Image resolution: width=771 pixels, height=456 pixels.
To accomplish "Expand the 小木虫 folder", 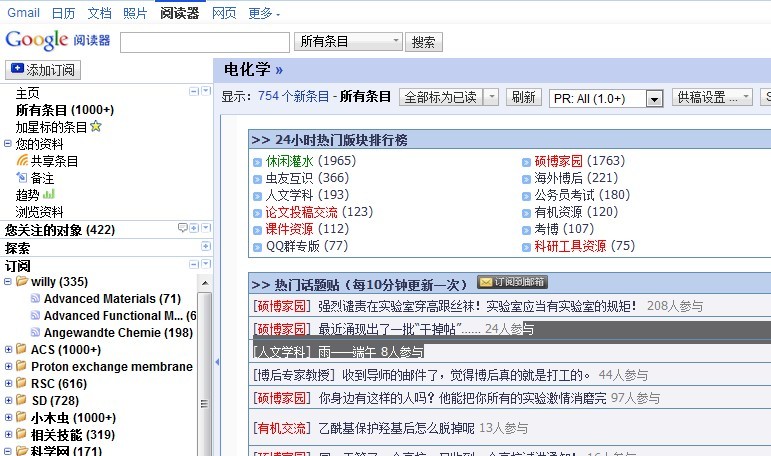I will tap(8, 417).
